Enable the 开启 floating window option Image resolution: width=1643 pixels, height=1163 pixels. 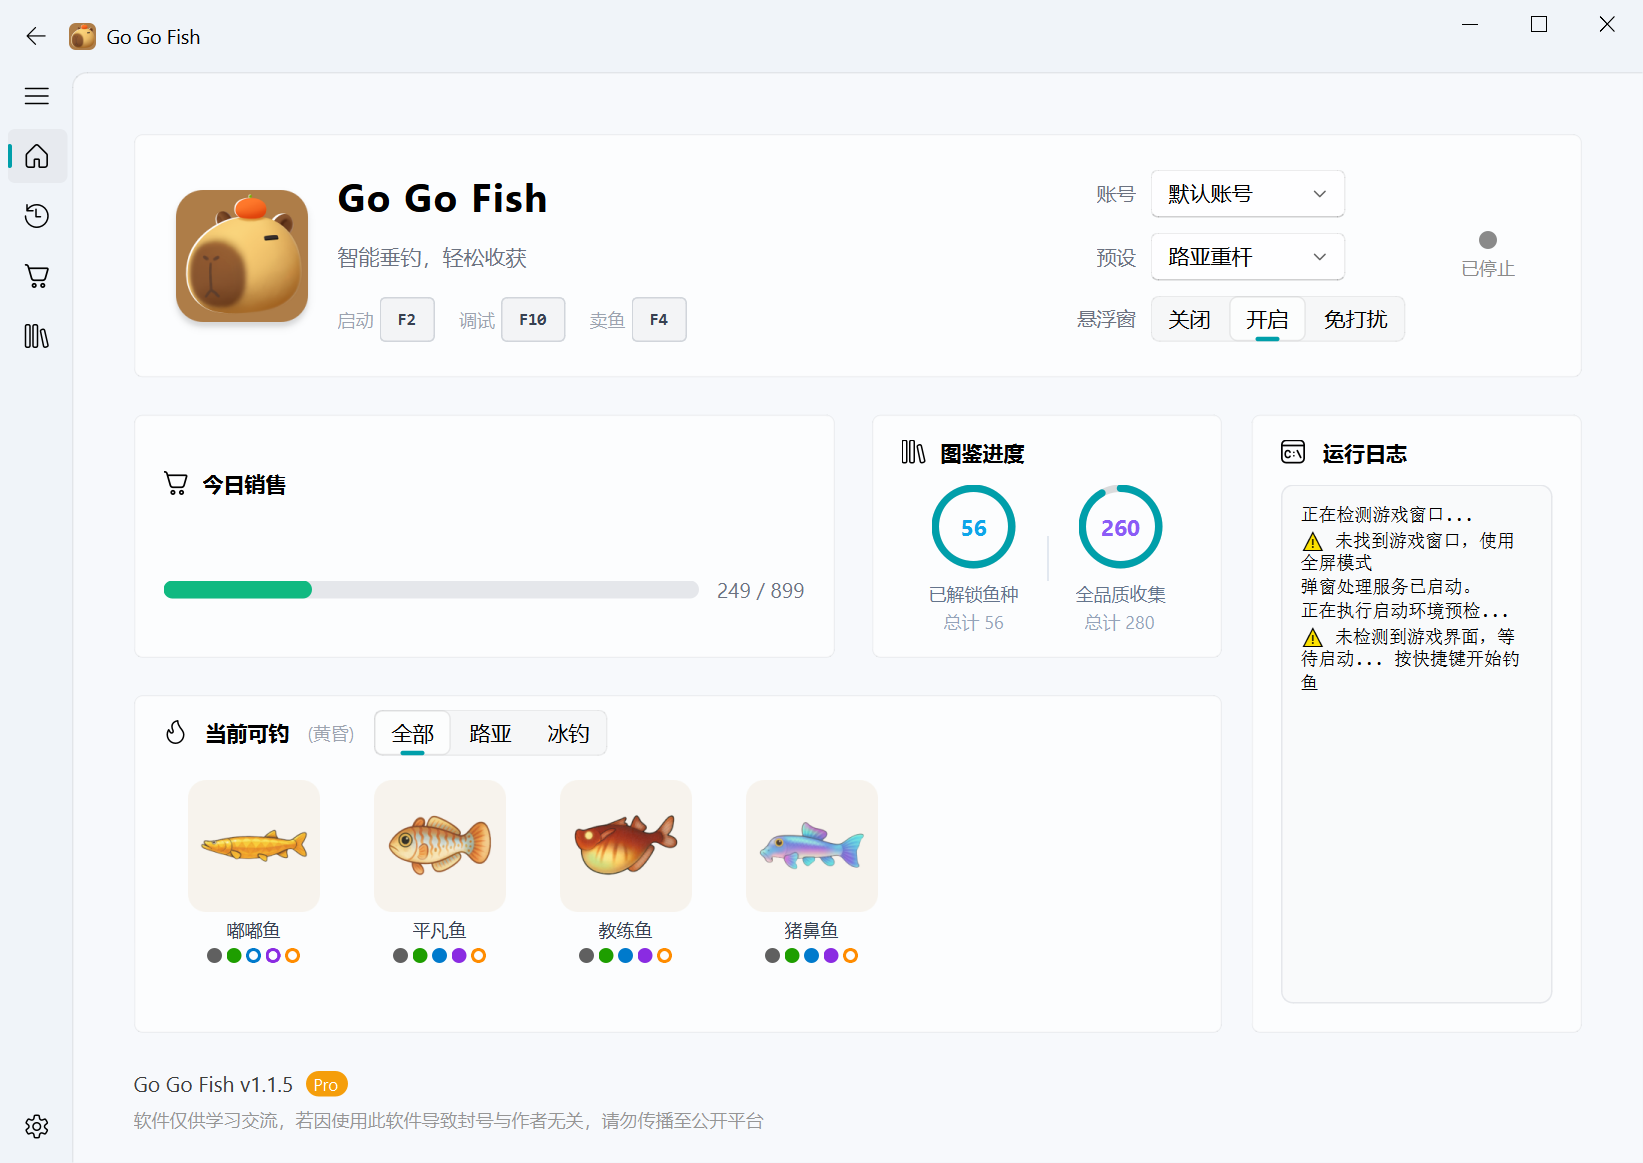1267,319
